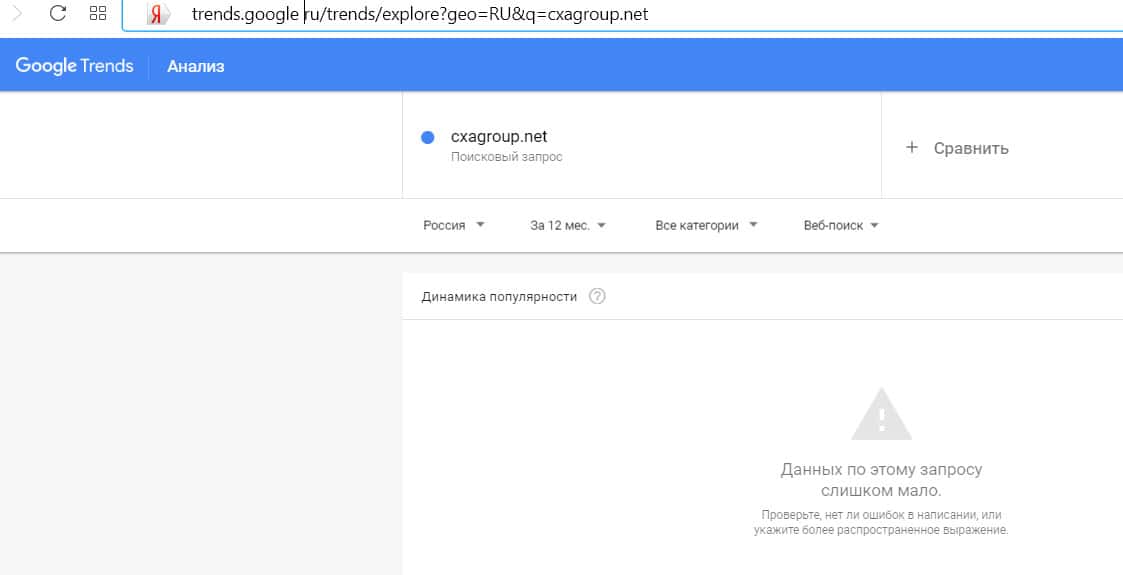
Task: Edit the cxagroup.net search term
Action: 499,137
